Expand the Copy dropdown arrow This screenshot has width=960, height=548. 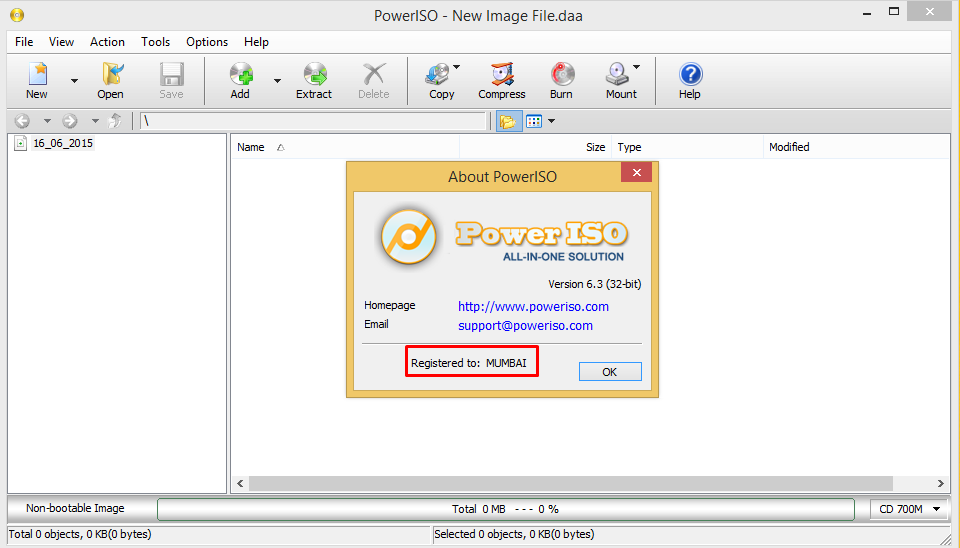click(457, 67)
